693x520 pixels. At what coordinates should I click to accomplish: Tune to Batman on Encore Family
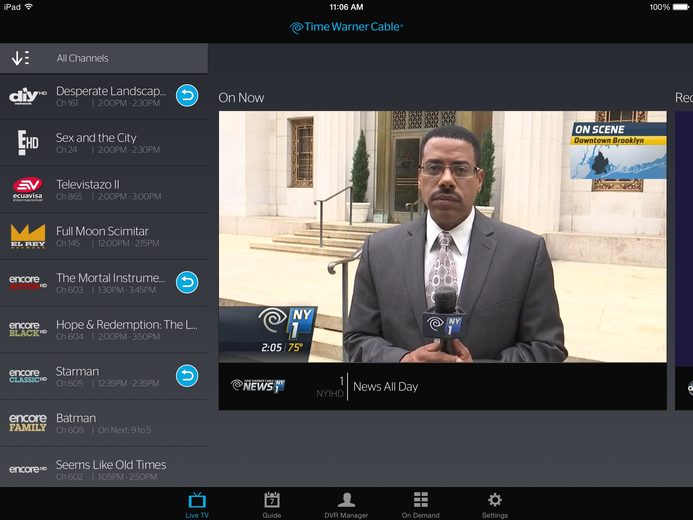coord(104,423)
